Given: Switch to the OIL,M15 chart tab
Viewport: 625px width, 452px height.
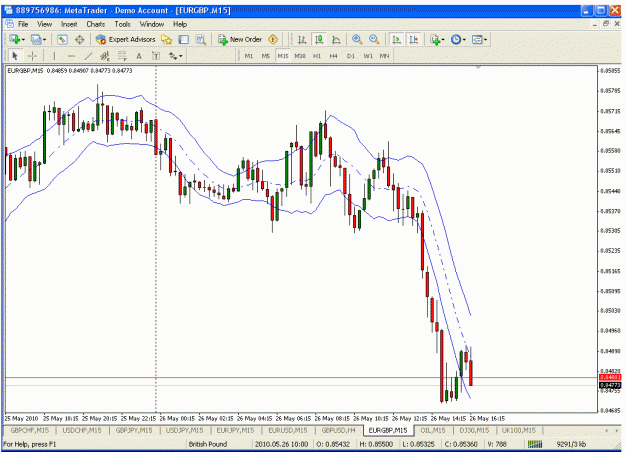Looking at the screenshot, I should tap(433, 430).
